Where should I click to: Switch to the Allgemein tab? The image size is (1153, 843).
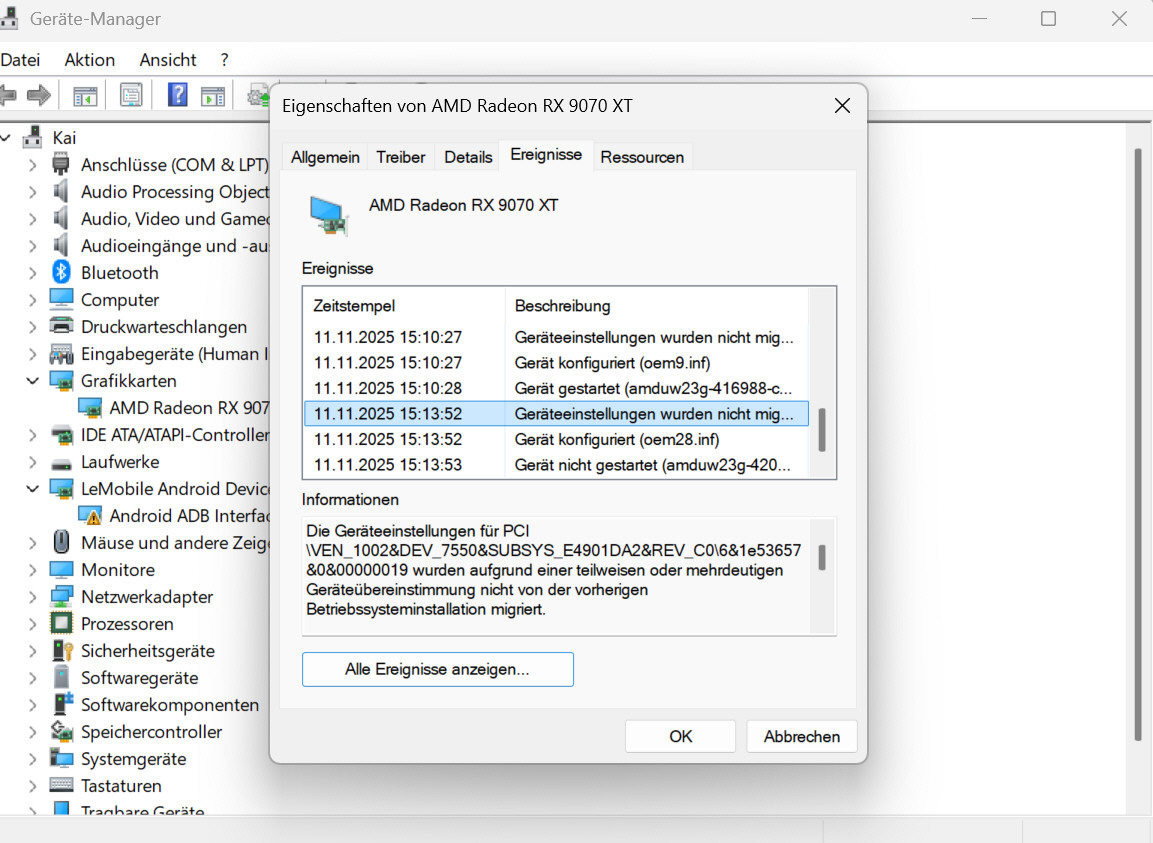coord(325,157)
